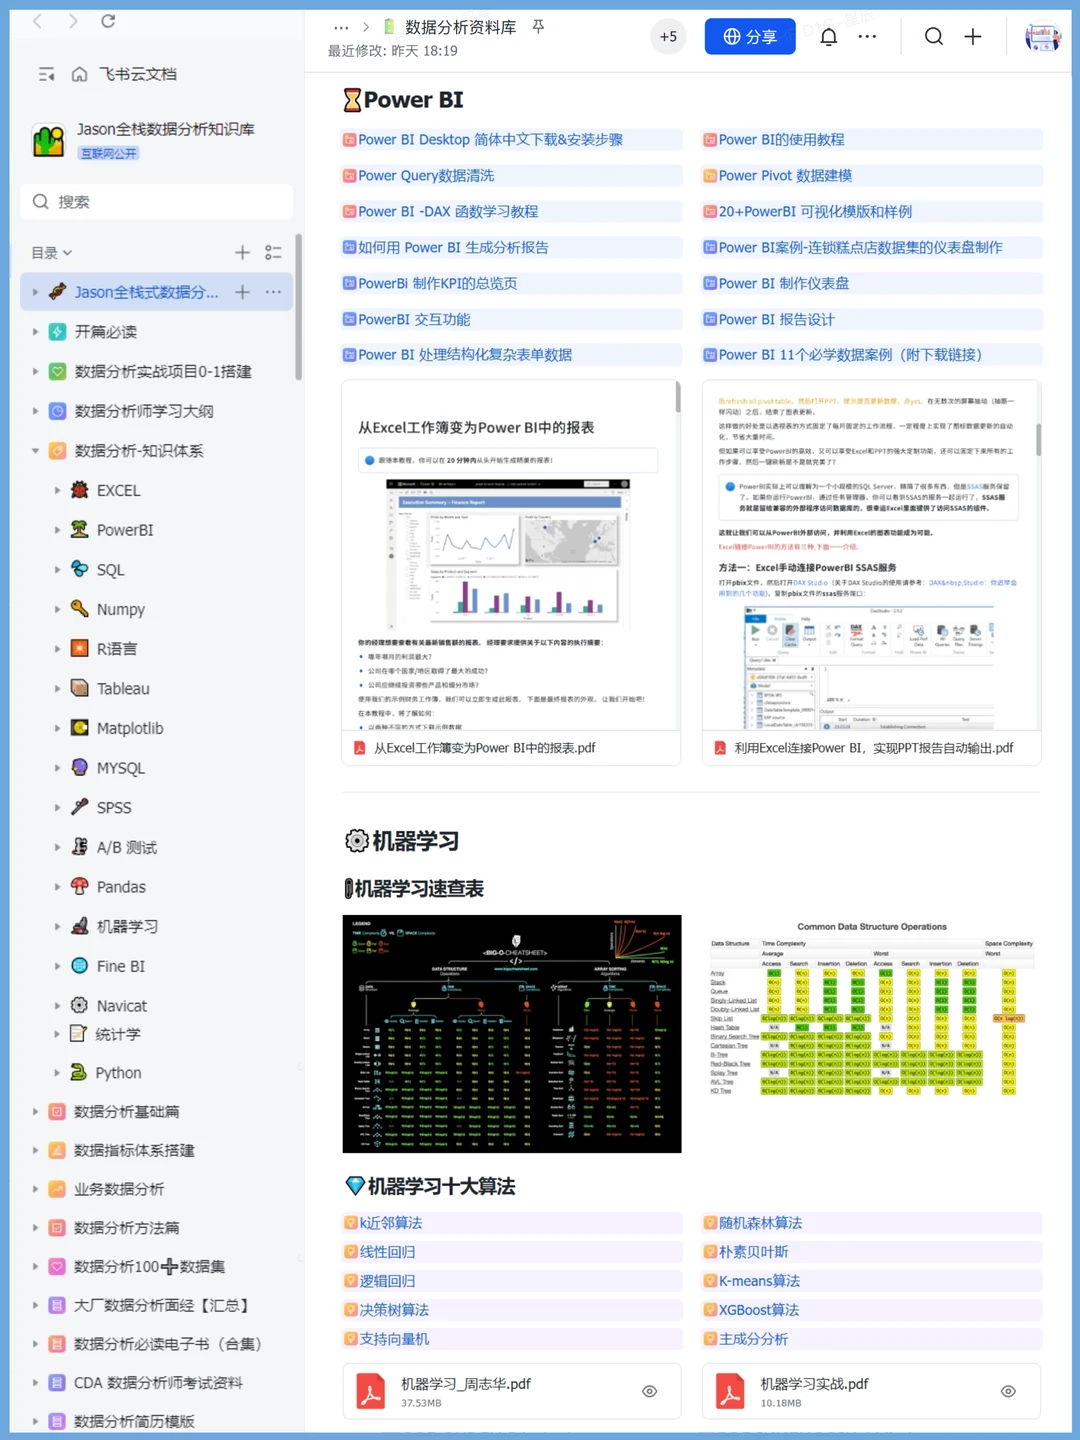Go back with the left arrow
The width and height of the screenshot is (1080, 1440).
pyautogui.click(x=38, y=21)
